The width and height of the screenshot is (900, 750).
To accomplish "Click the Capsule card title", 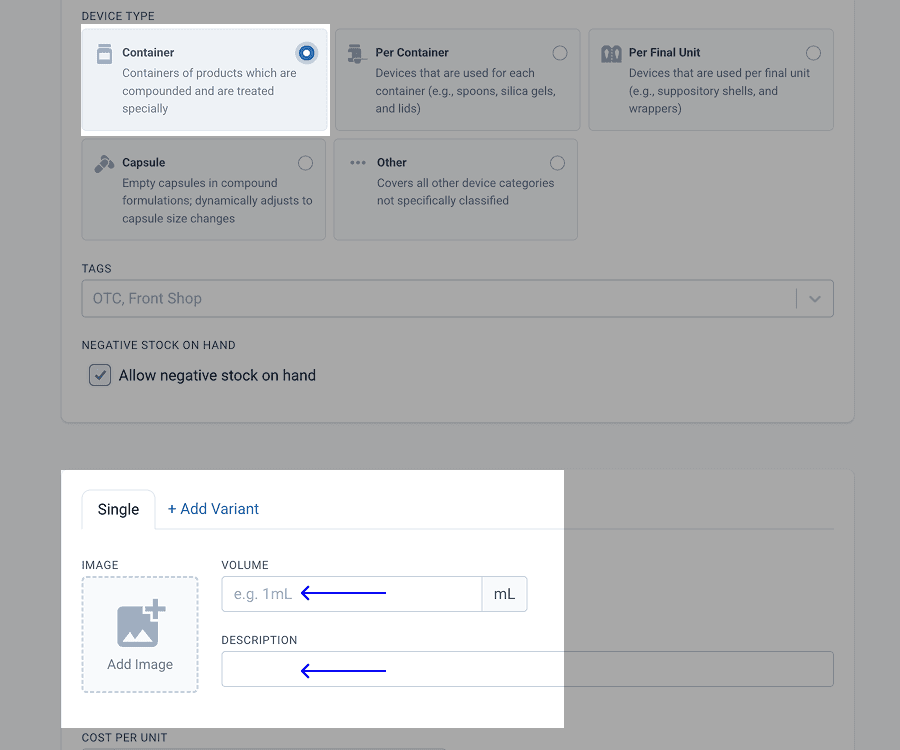I will click(x=143, y=163).
